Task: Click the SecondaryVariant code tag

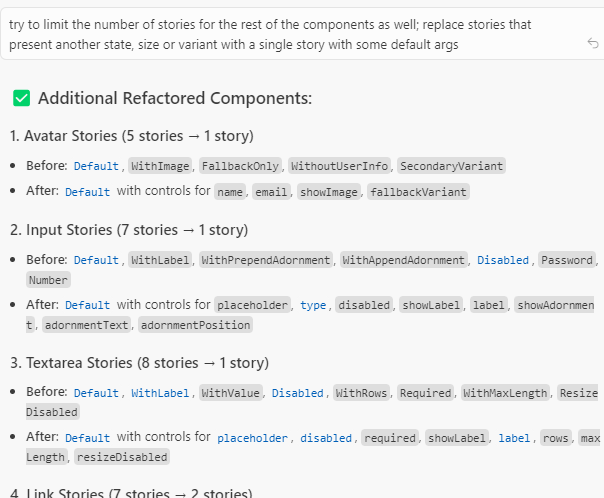Action: point(452,166)
